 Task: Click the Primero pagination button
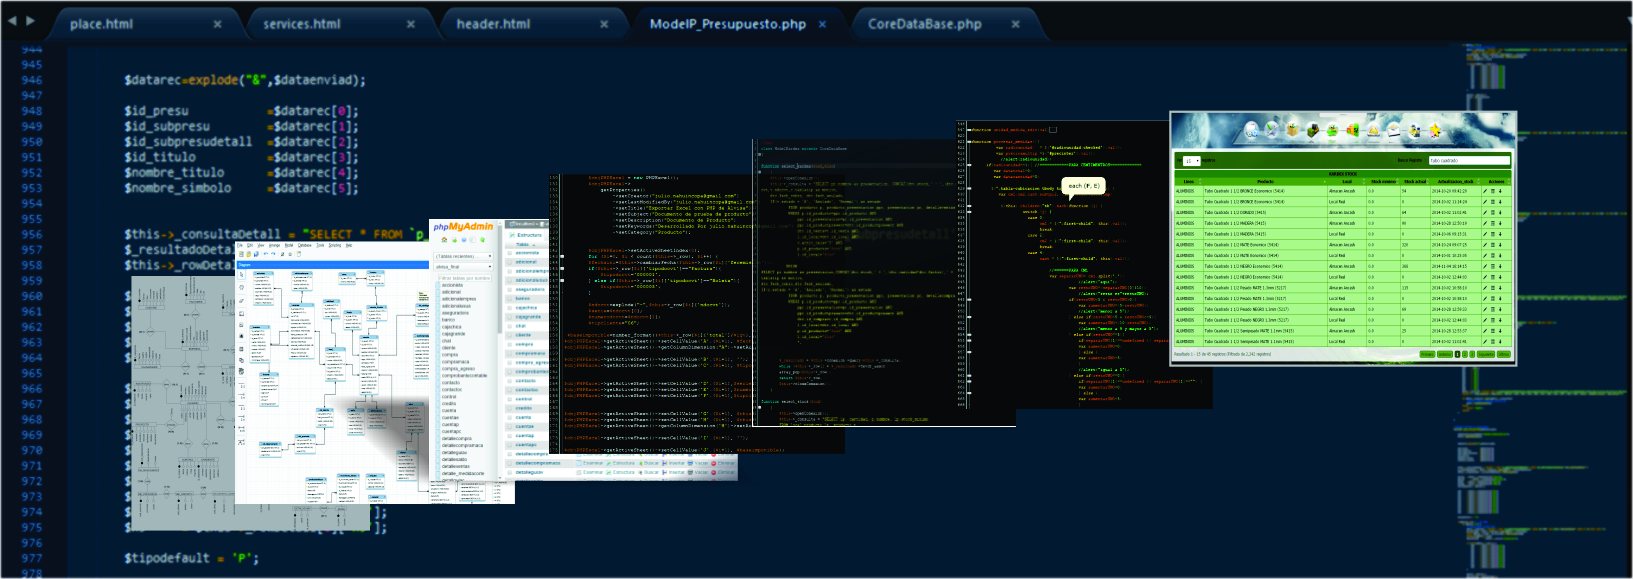click(1427, 354)
